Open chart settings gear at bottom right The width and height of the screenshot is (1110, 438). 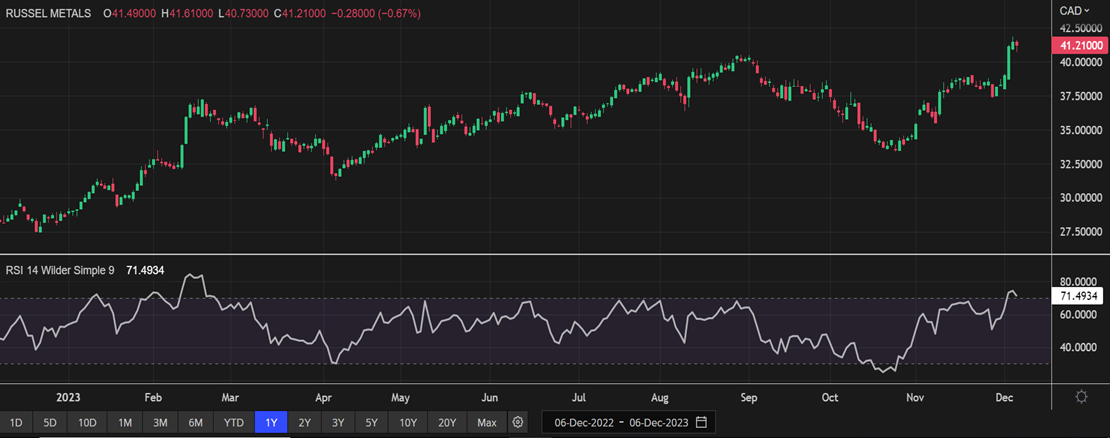[x=1081, y=397]
